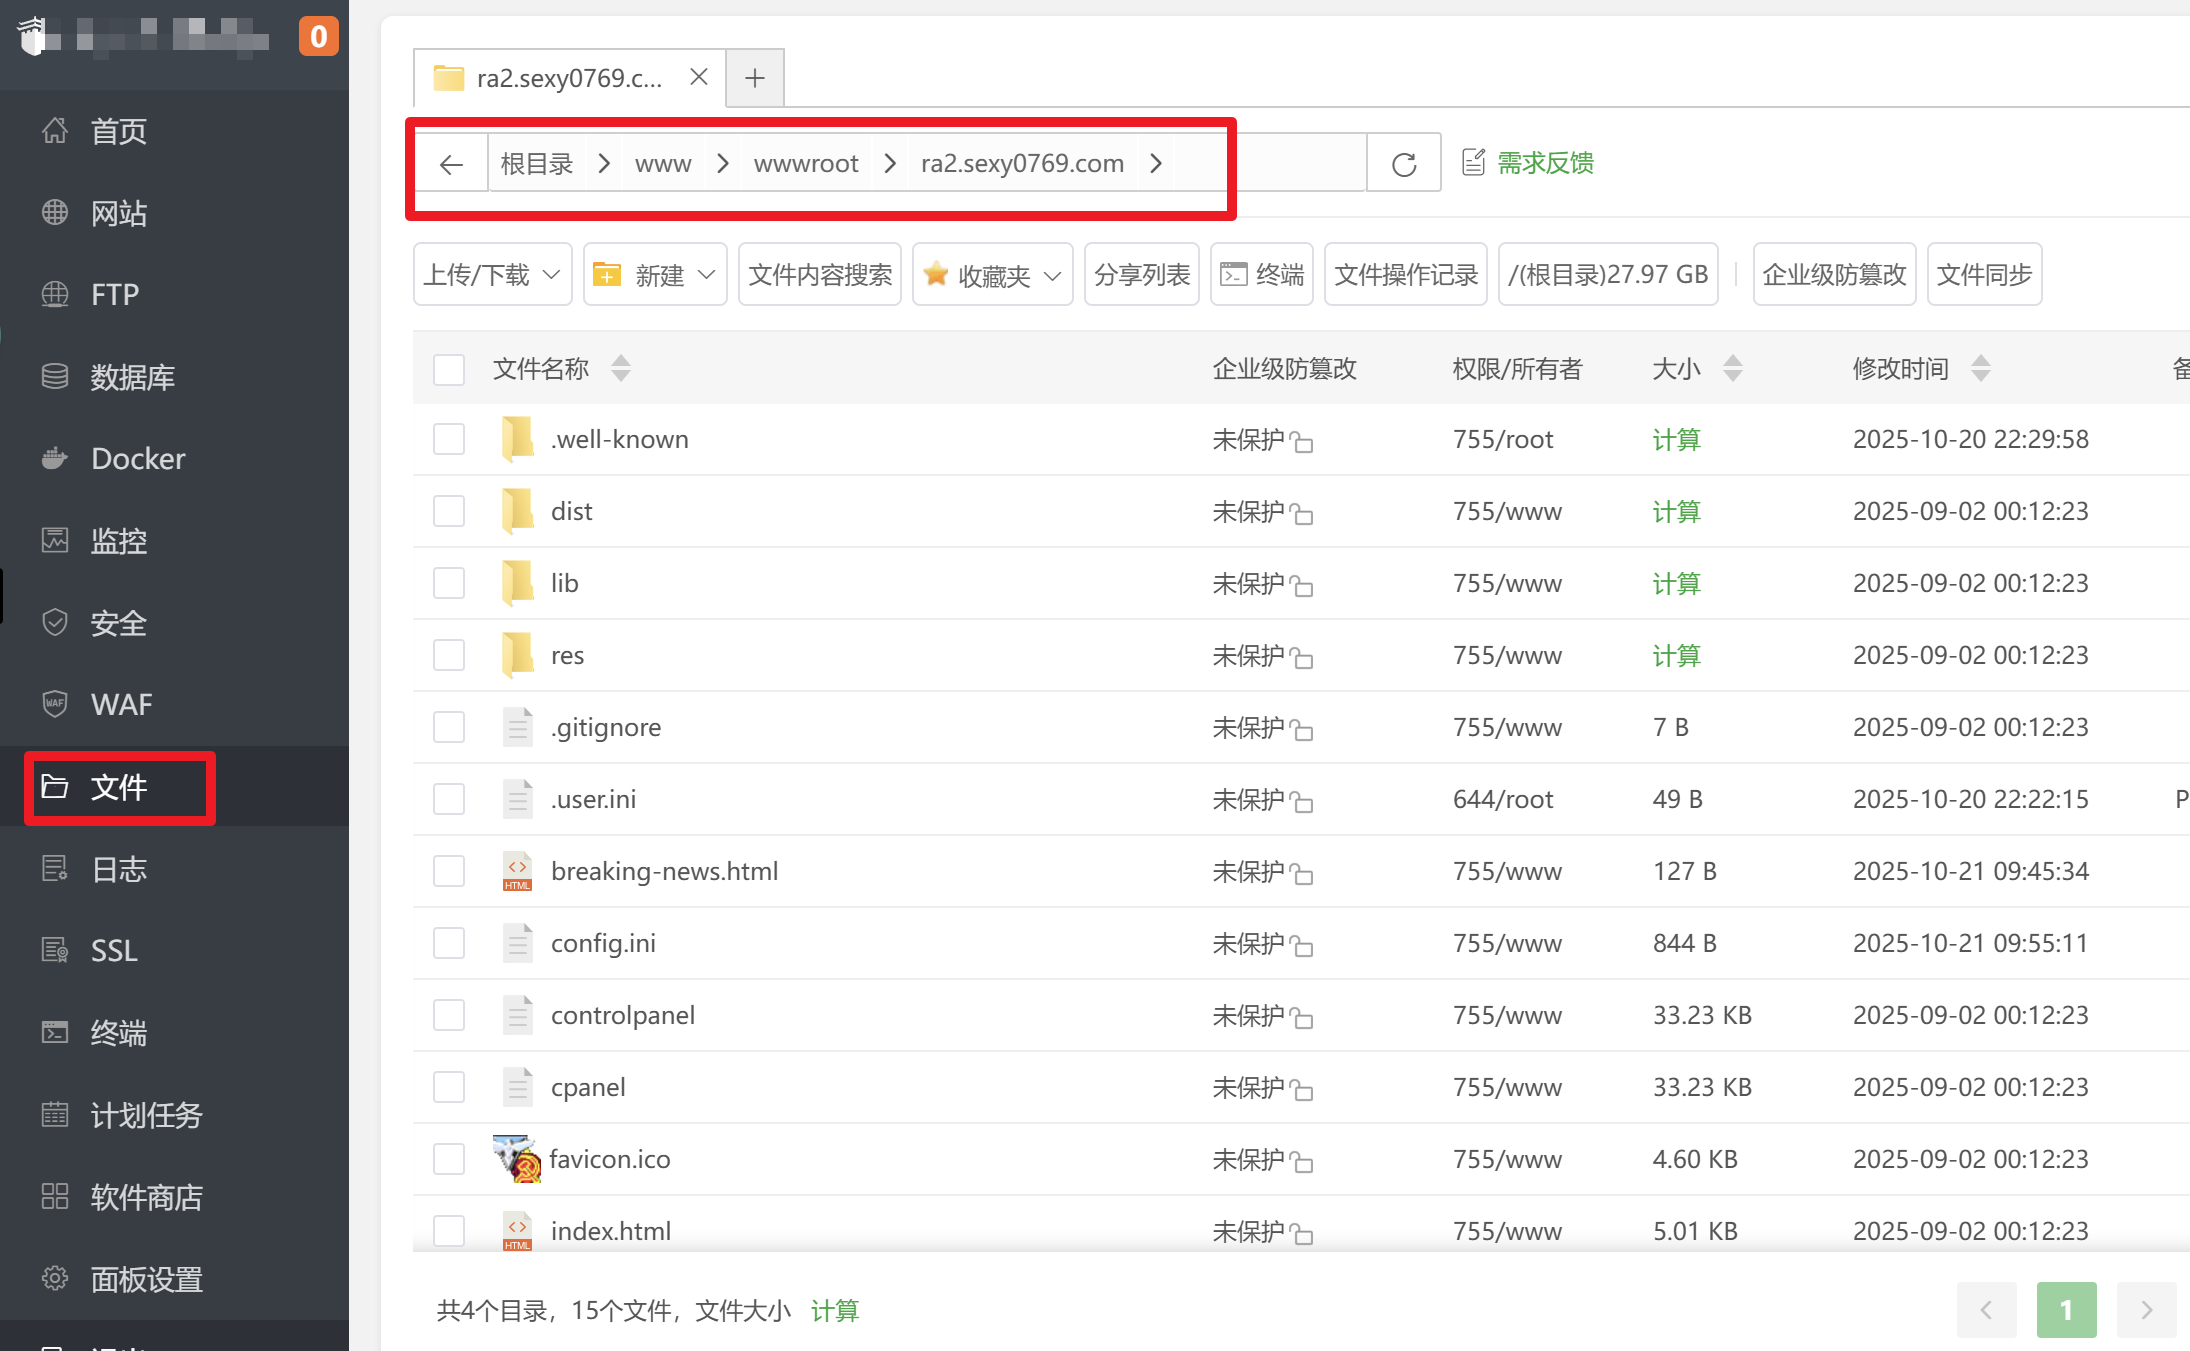
Task: Check the select-all files checkbox
Action: (x=449, y=369)
